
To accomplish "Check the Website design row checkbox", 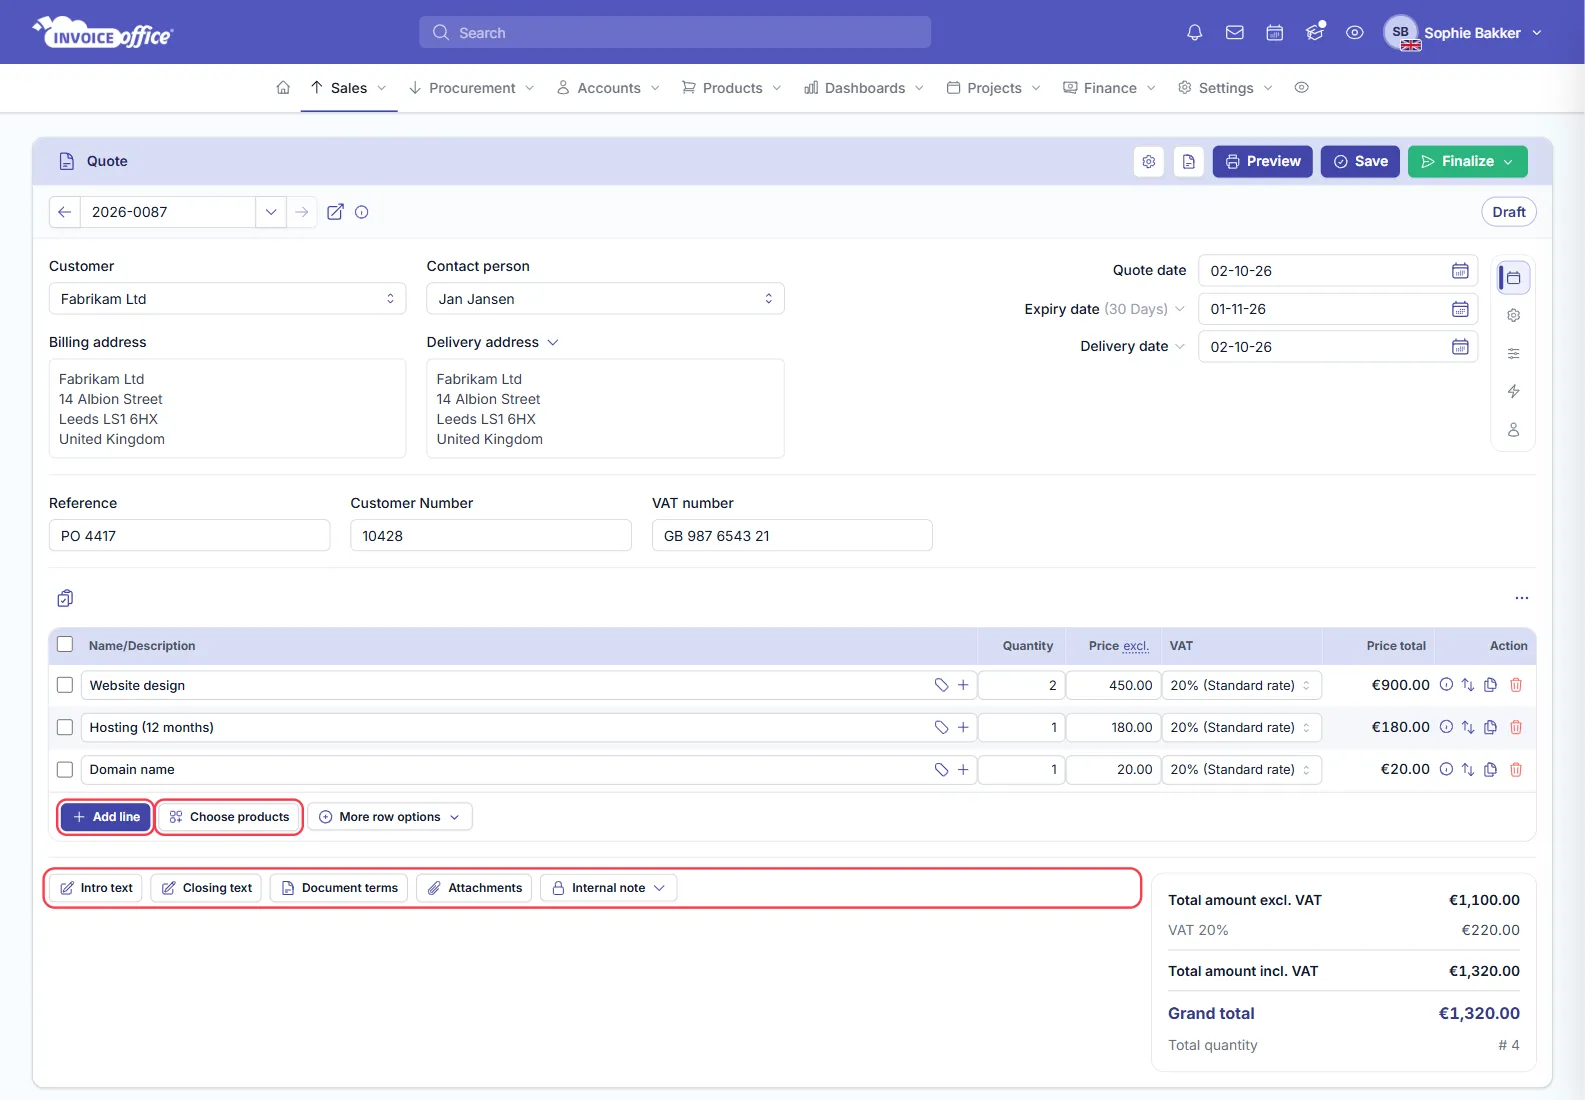I will pyautogui.click(x=65, y=685).
